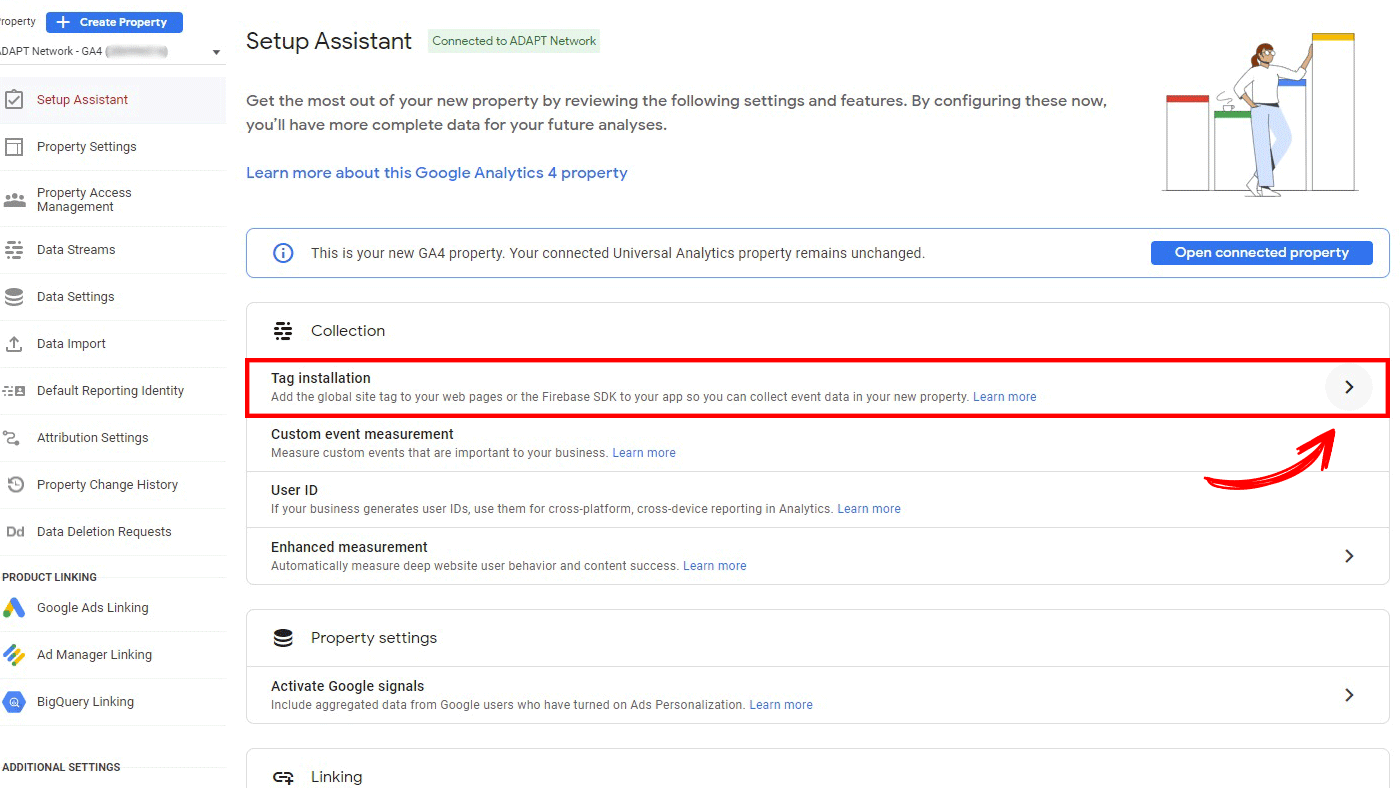Screen dimensions: 1400x788
Task: Expand Activate Google signals chevron
Action: 1349,695
